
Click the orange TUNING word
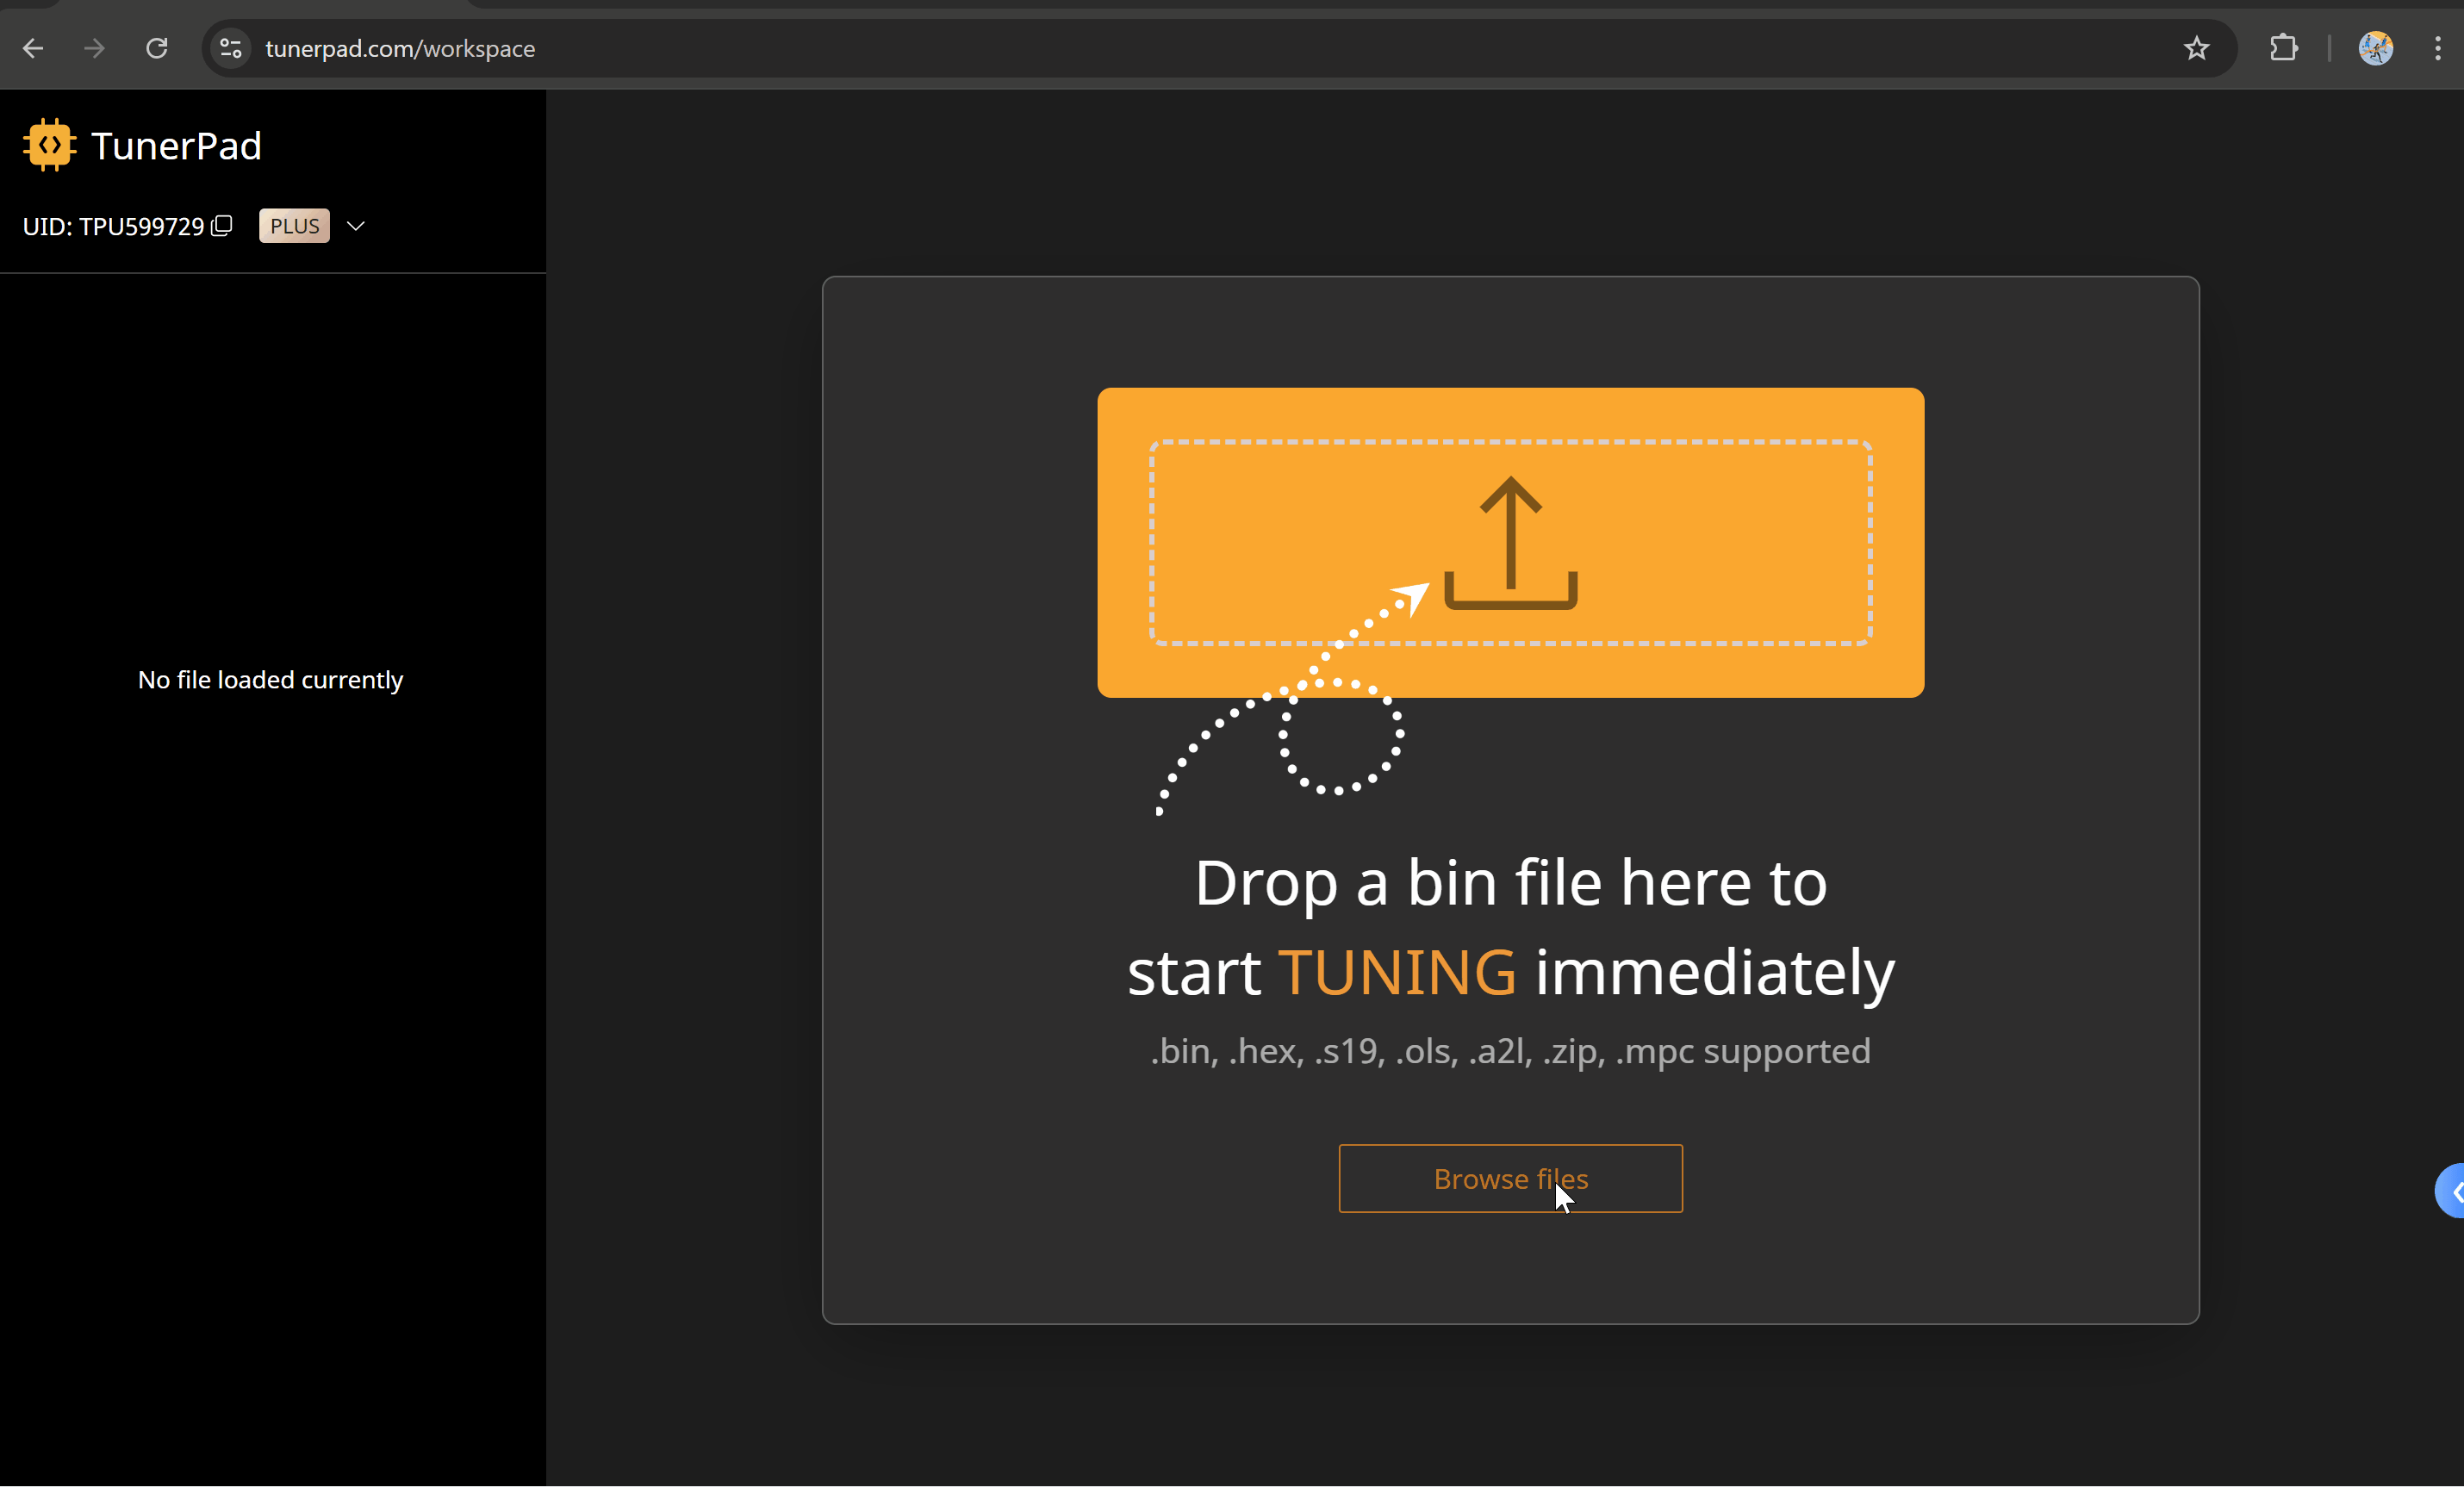(1397, 972)
